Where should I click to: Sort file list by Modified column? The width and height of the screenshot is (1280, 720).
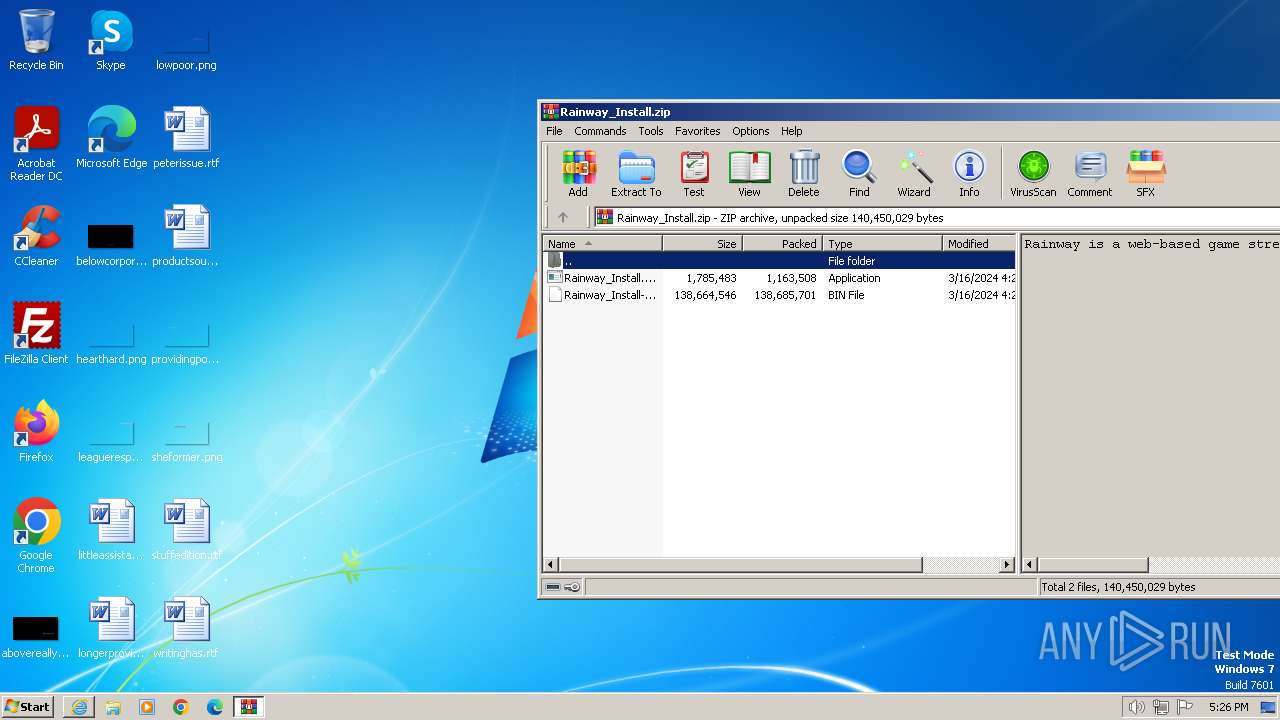pos(979,243)
